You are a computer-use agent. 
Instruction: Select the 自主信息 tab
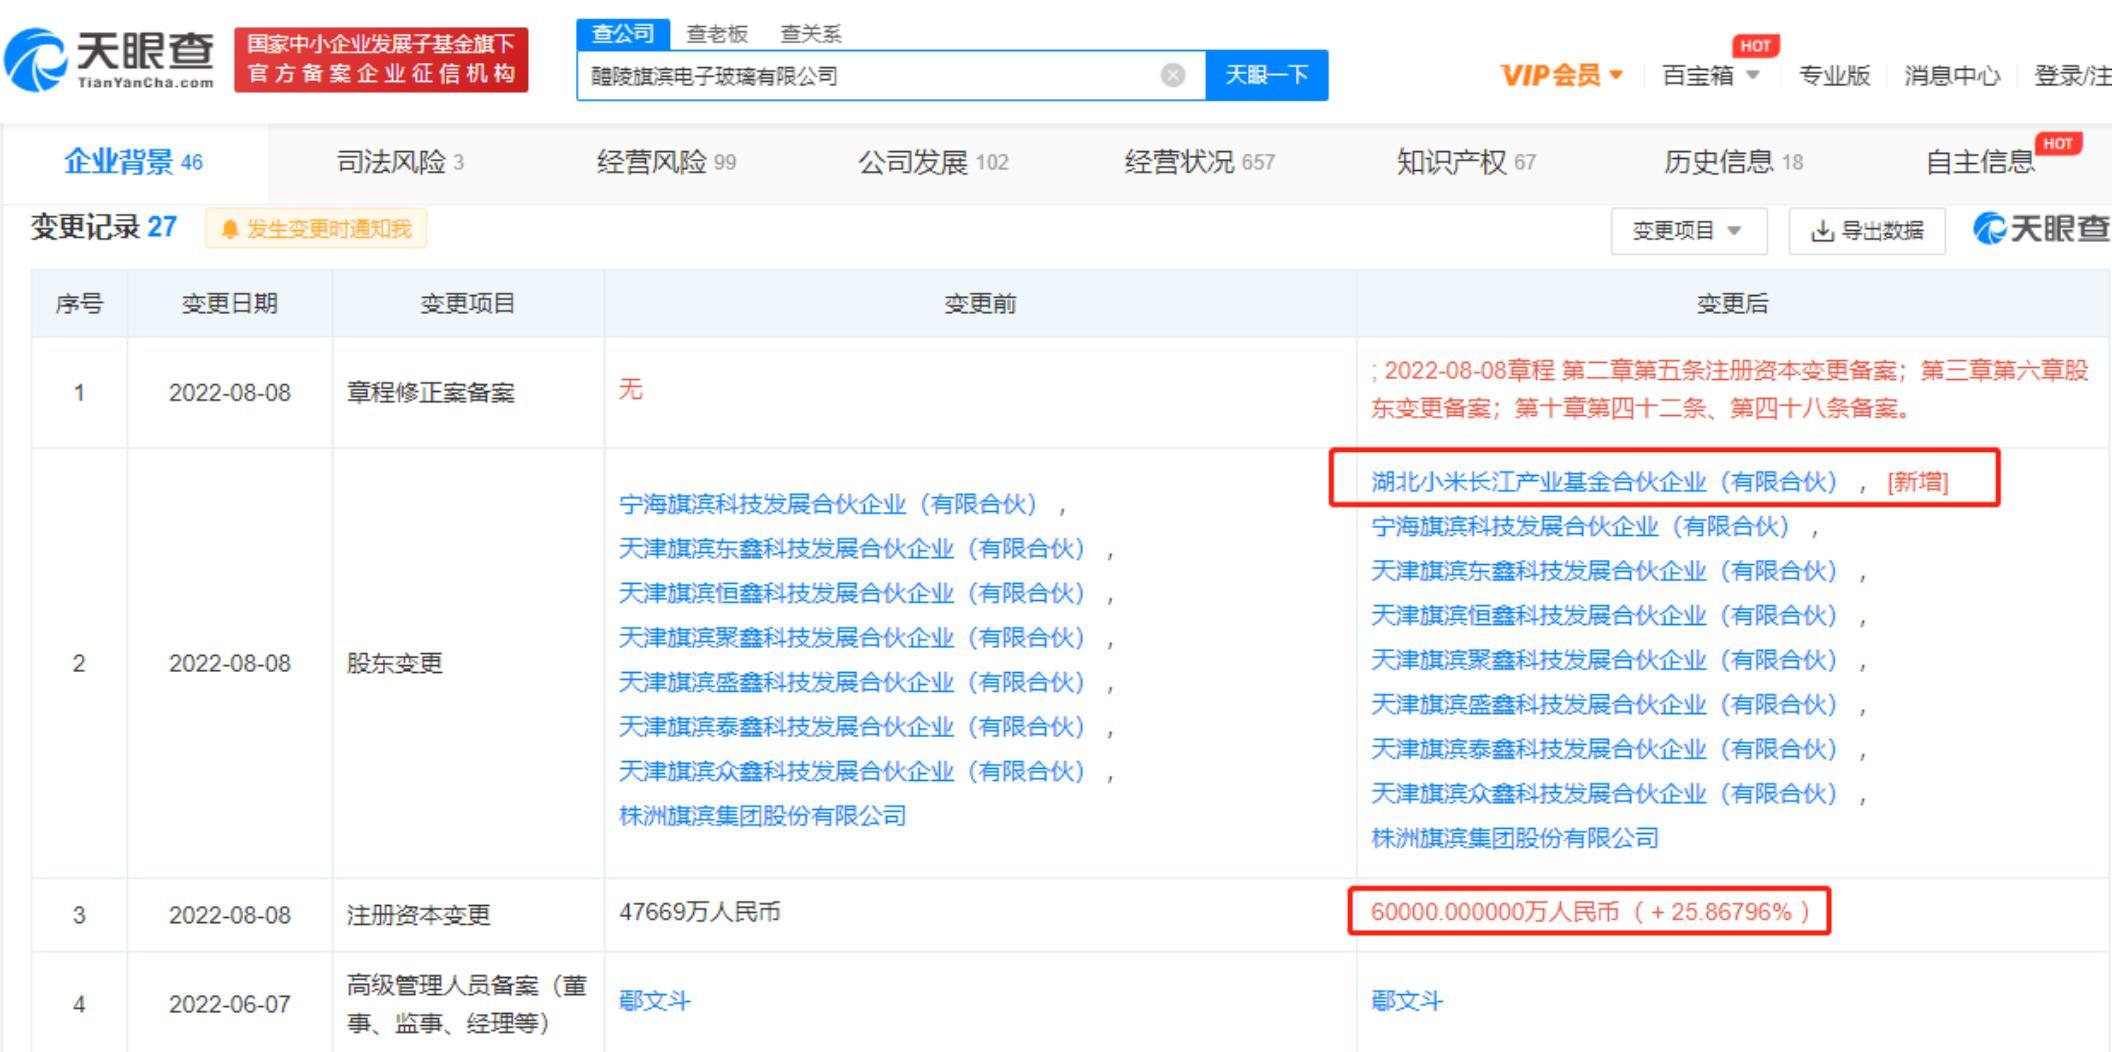(x=1980, y=162)
